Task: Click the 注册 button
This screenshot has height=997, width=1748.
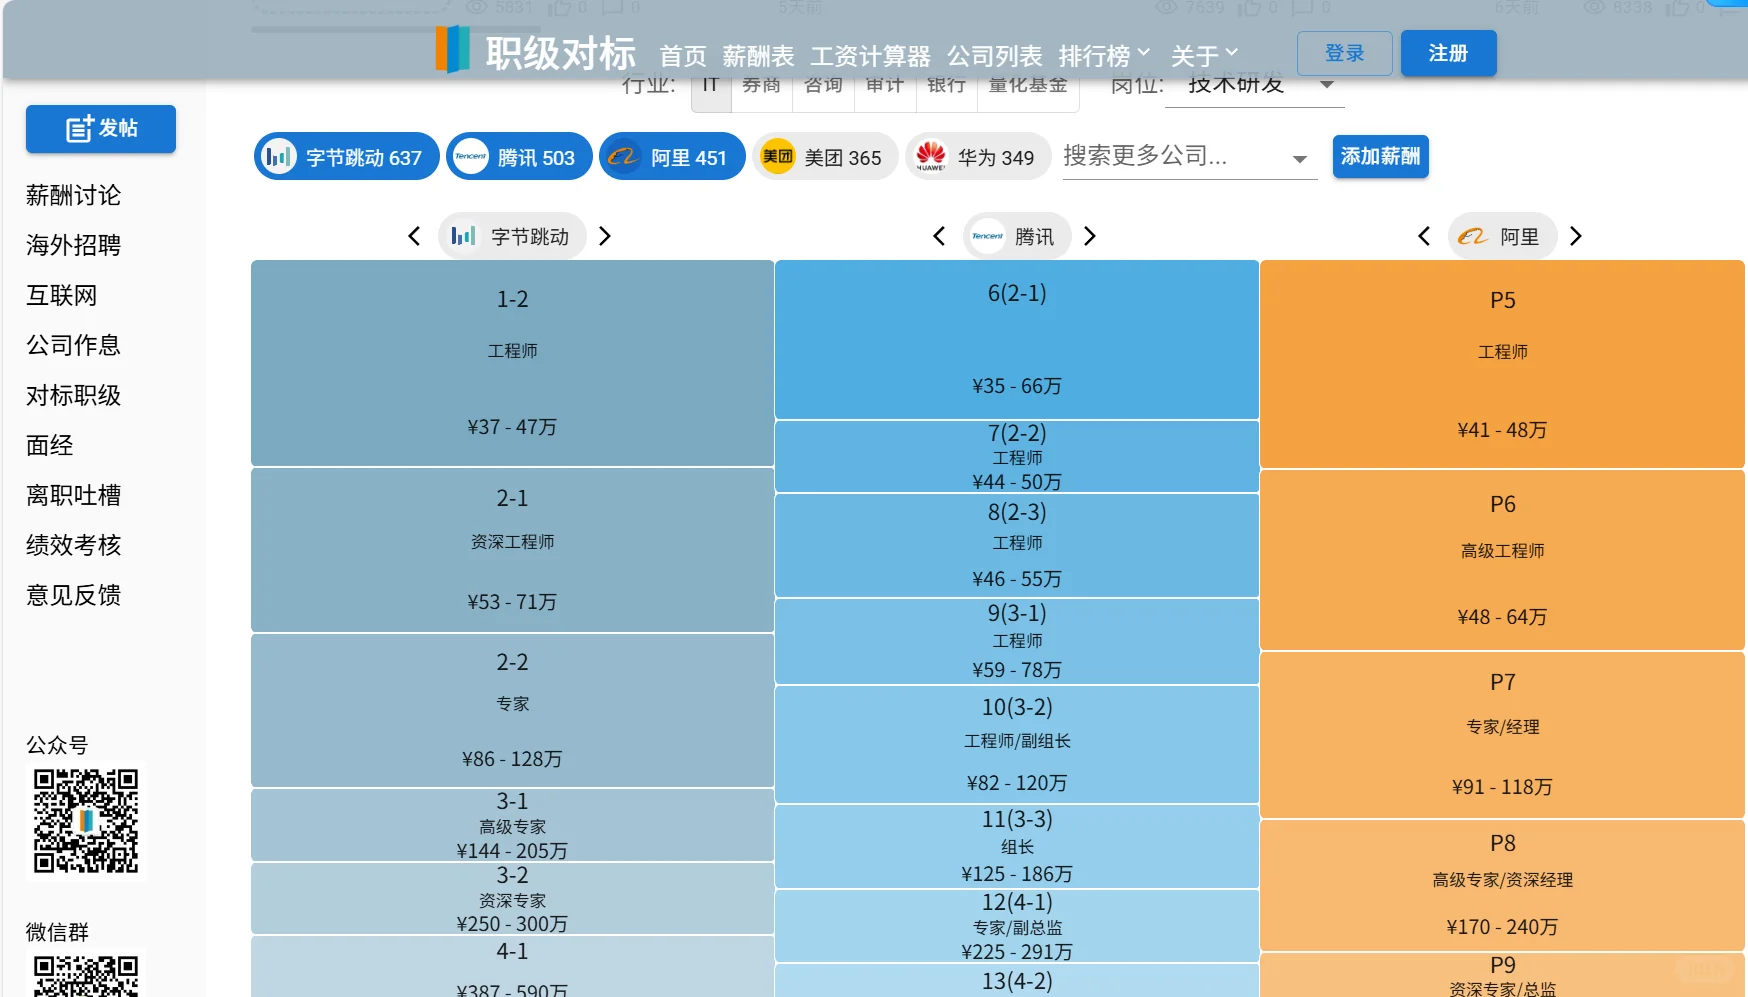Action: tap(1448, 53)
